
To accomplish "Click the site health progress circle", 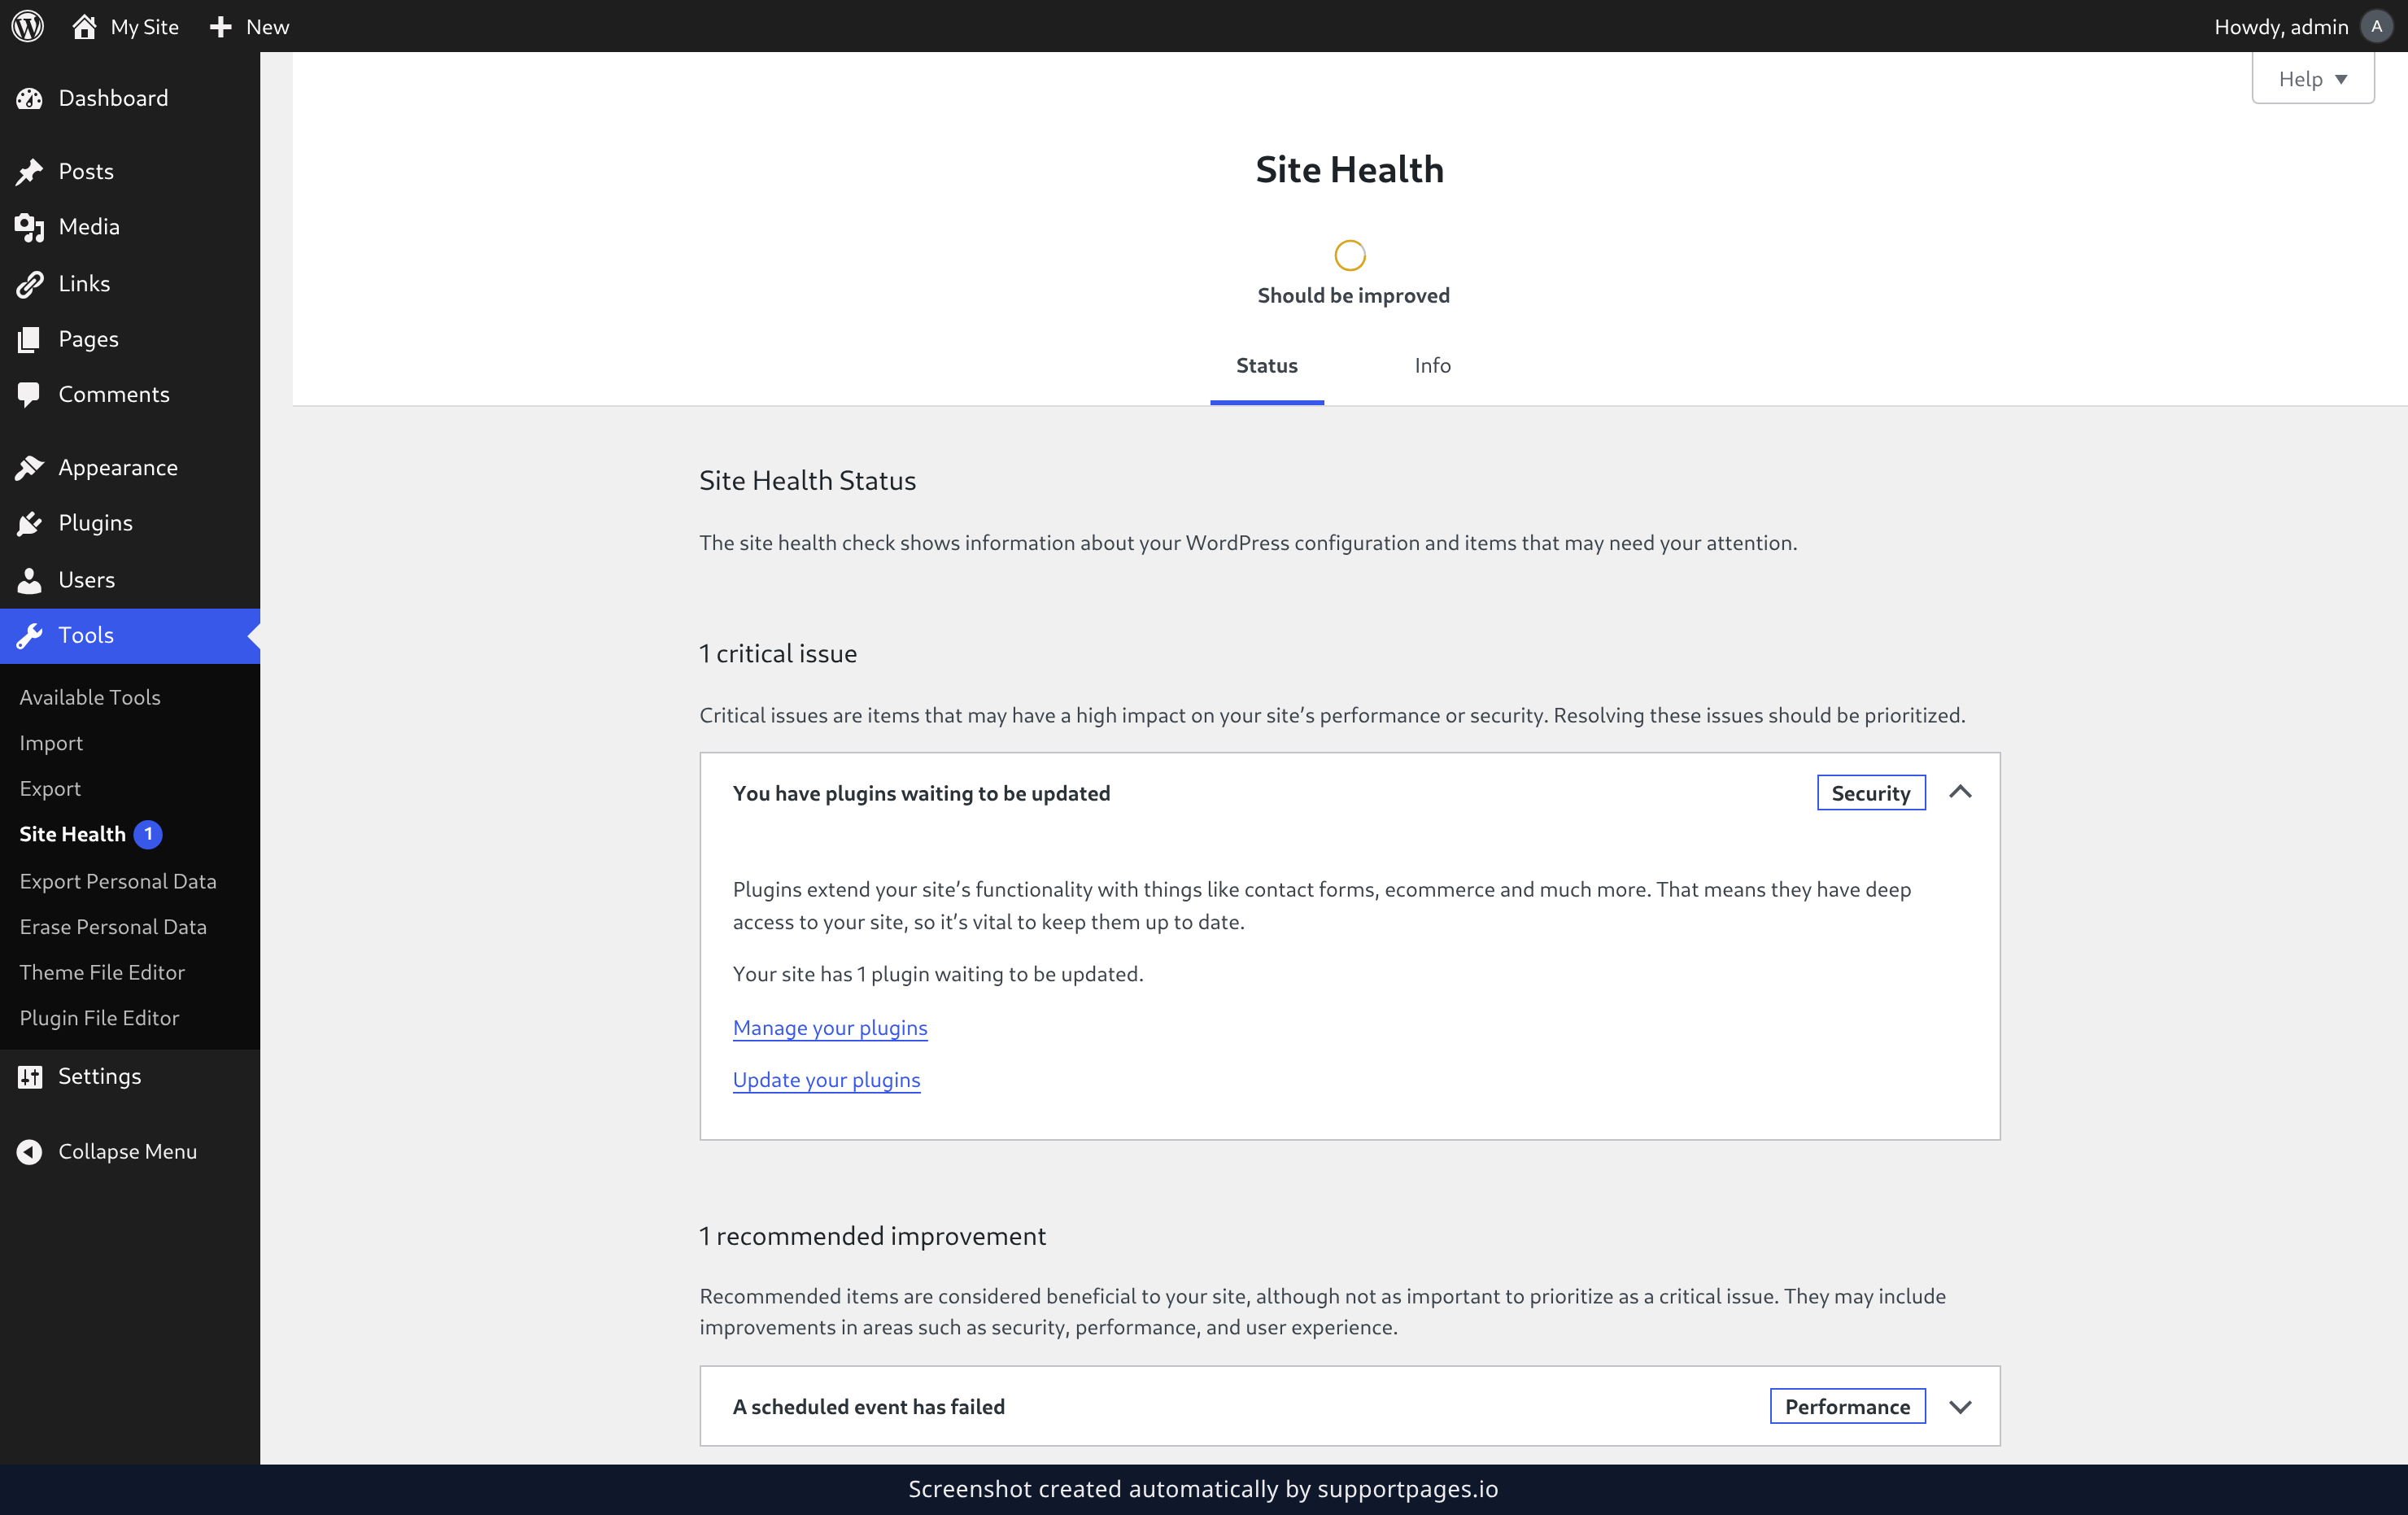I will pos(1350,256).
